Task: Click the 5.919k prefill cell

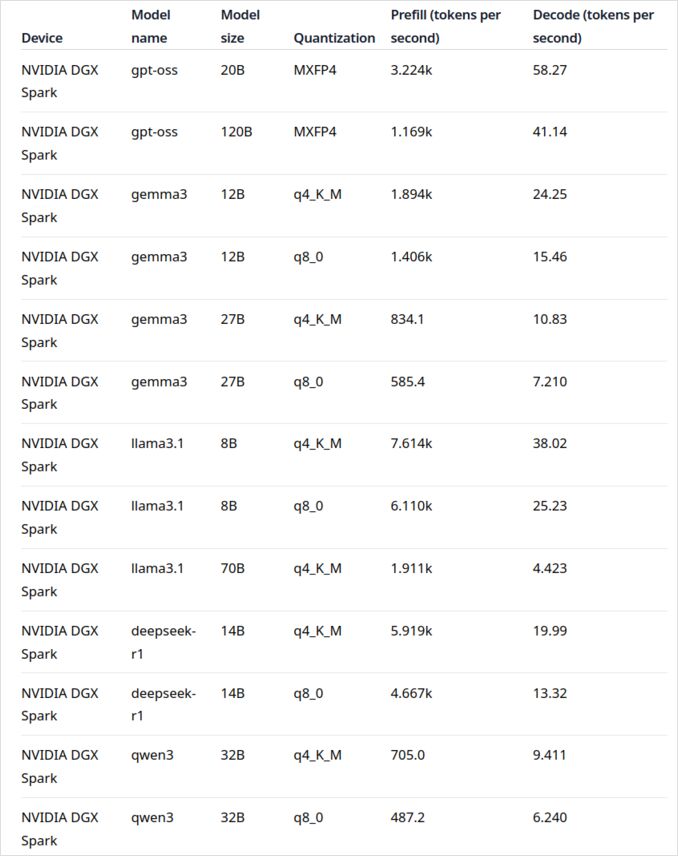Action: click(x=412, y=630)
